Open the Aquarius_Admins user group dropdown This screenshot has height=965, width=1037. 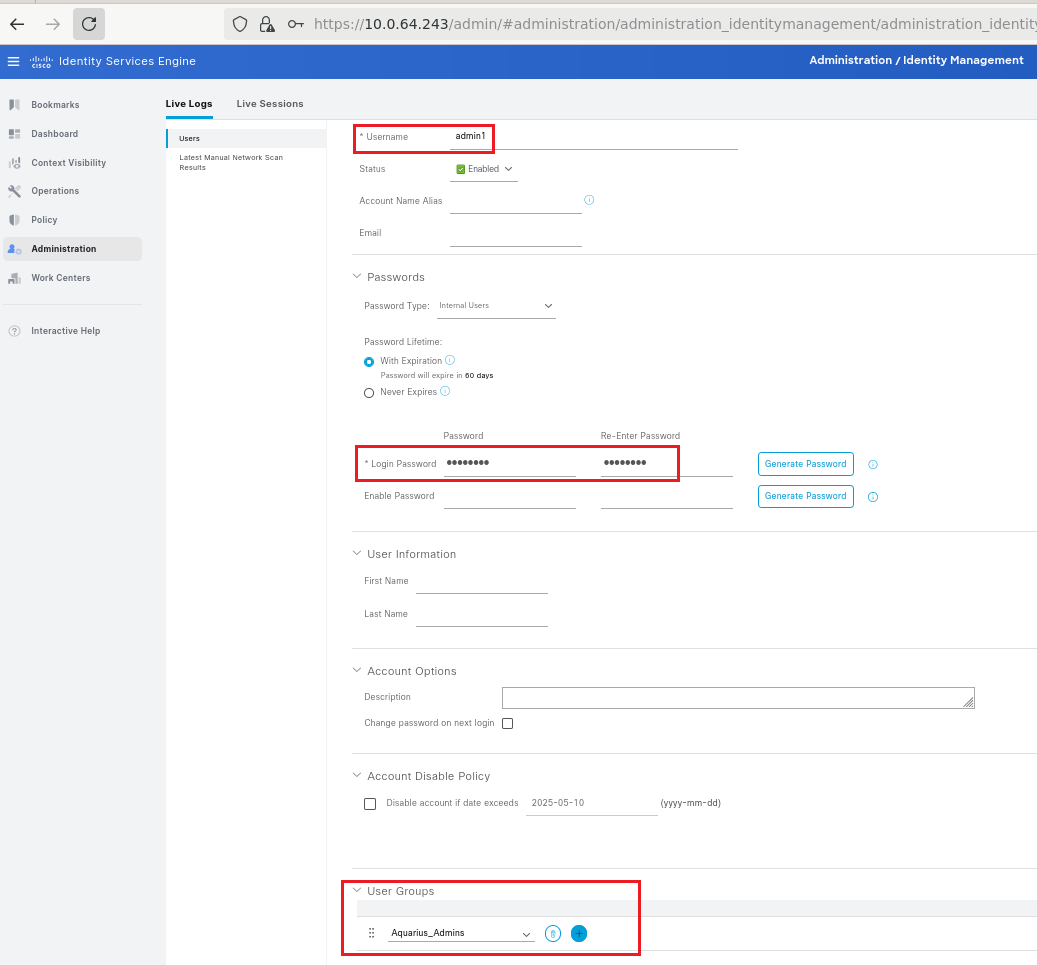click(x=461, y=933)
